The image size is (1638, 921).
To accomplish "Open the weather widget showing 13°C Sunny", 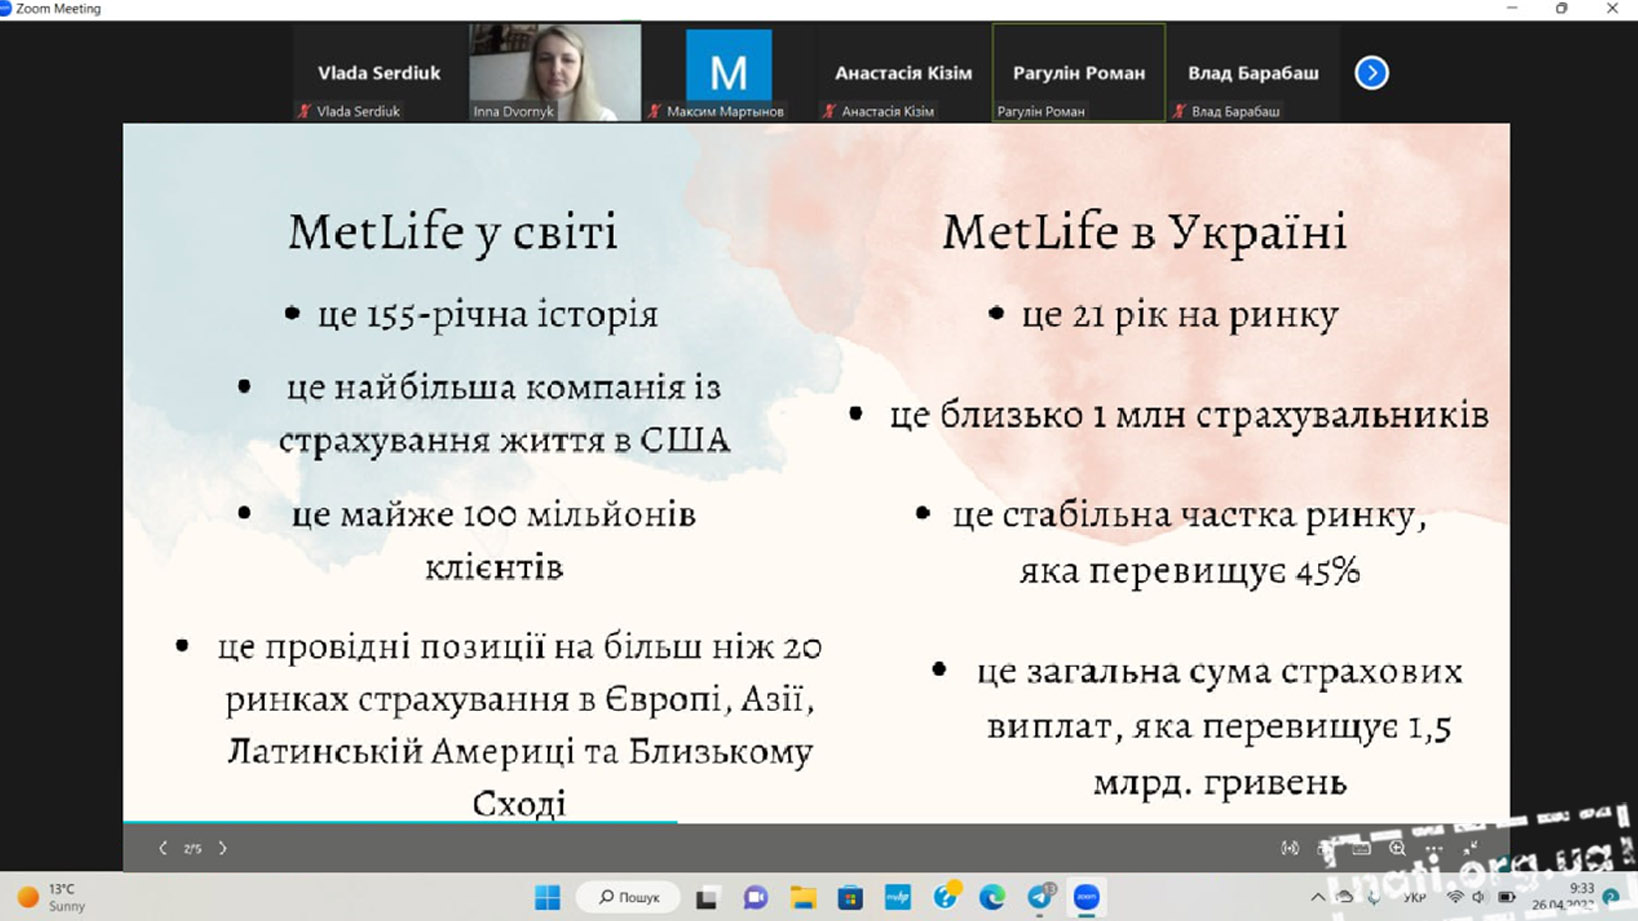I will click(x=52, y=897).
